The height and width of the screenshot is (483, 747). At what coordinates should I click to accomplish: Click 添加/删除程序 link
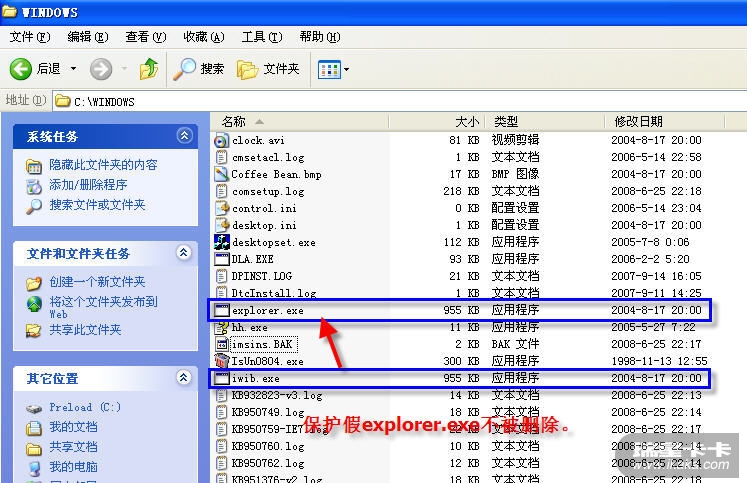tap(88, 185)
